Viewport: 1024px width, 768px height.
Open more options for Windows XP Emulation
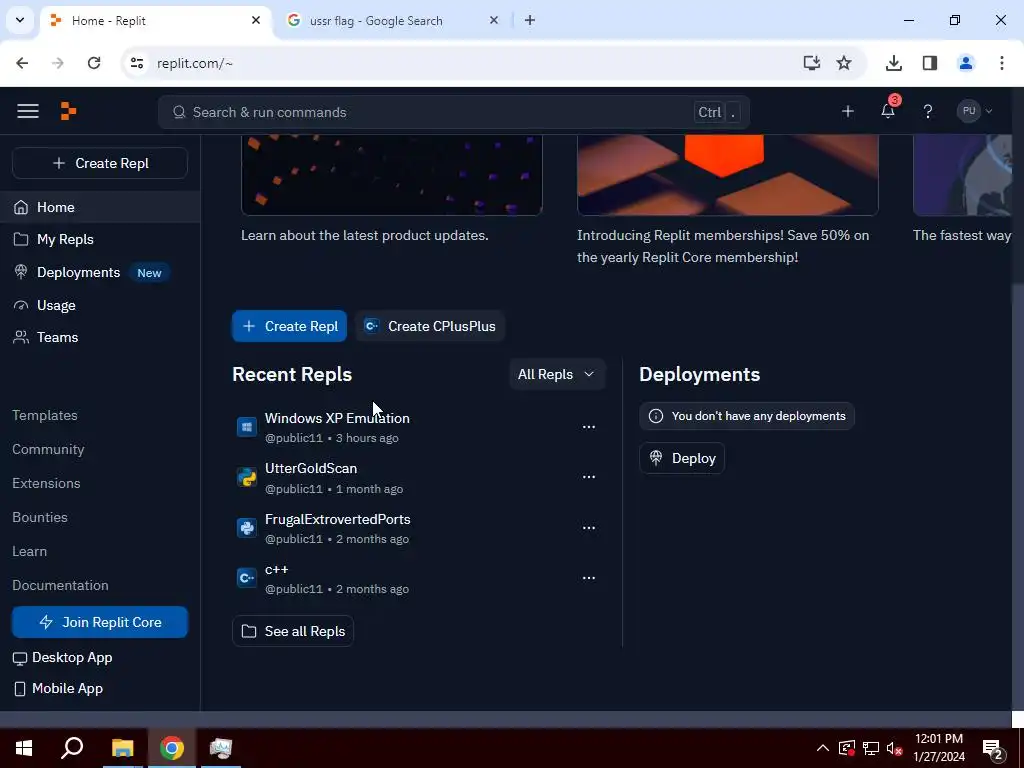click(588, 427)
